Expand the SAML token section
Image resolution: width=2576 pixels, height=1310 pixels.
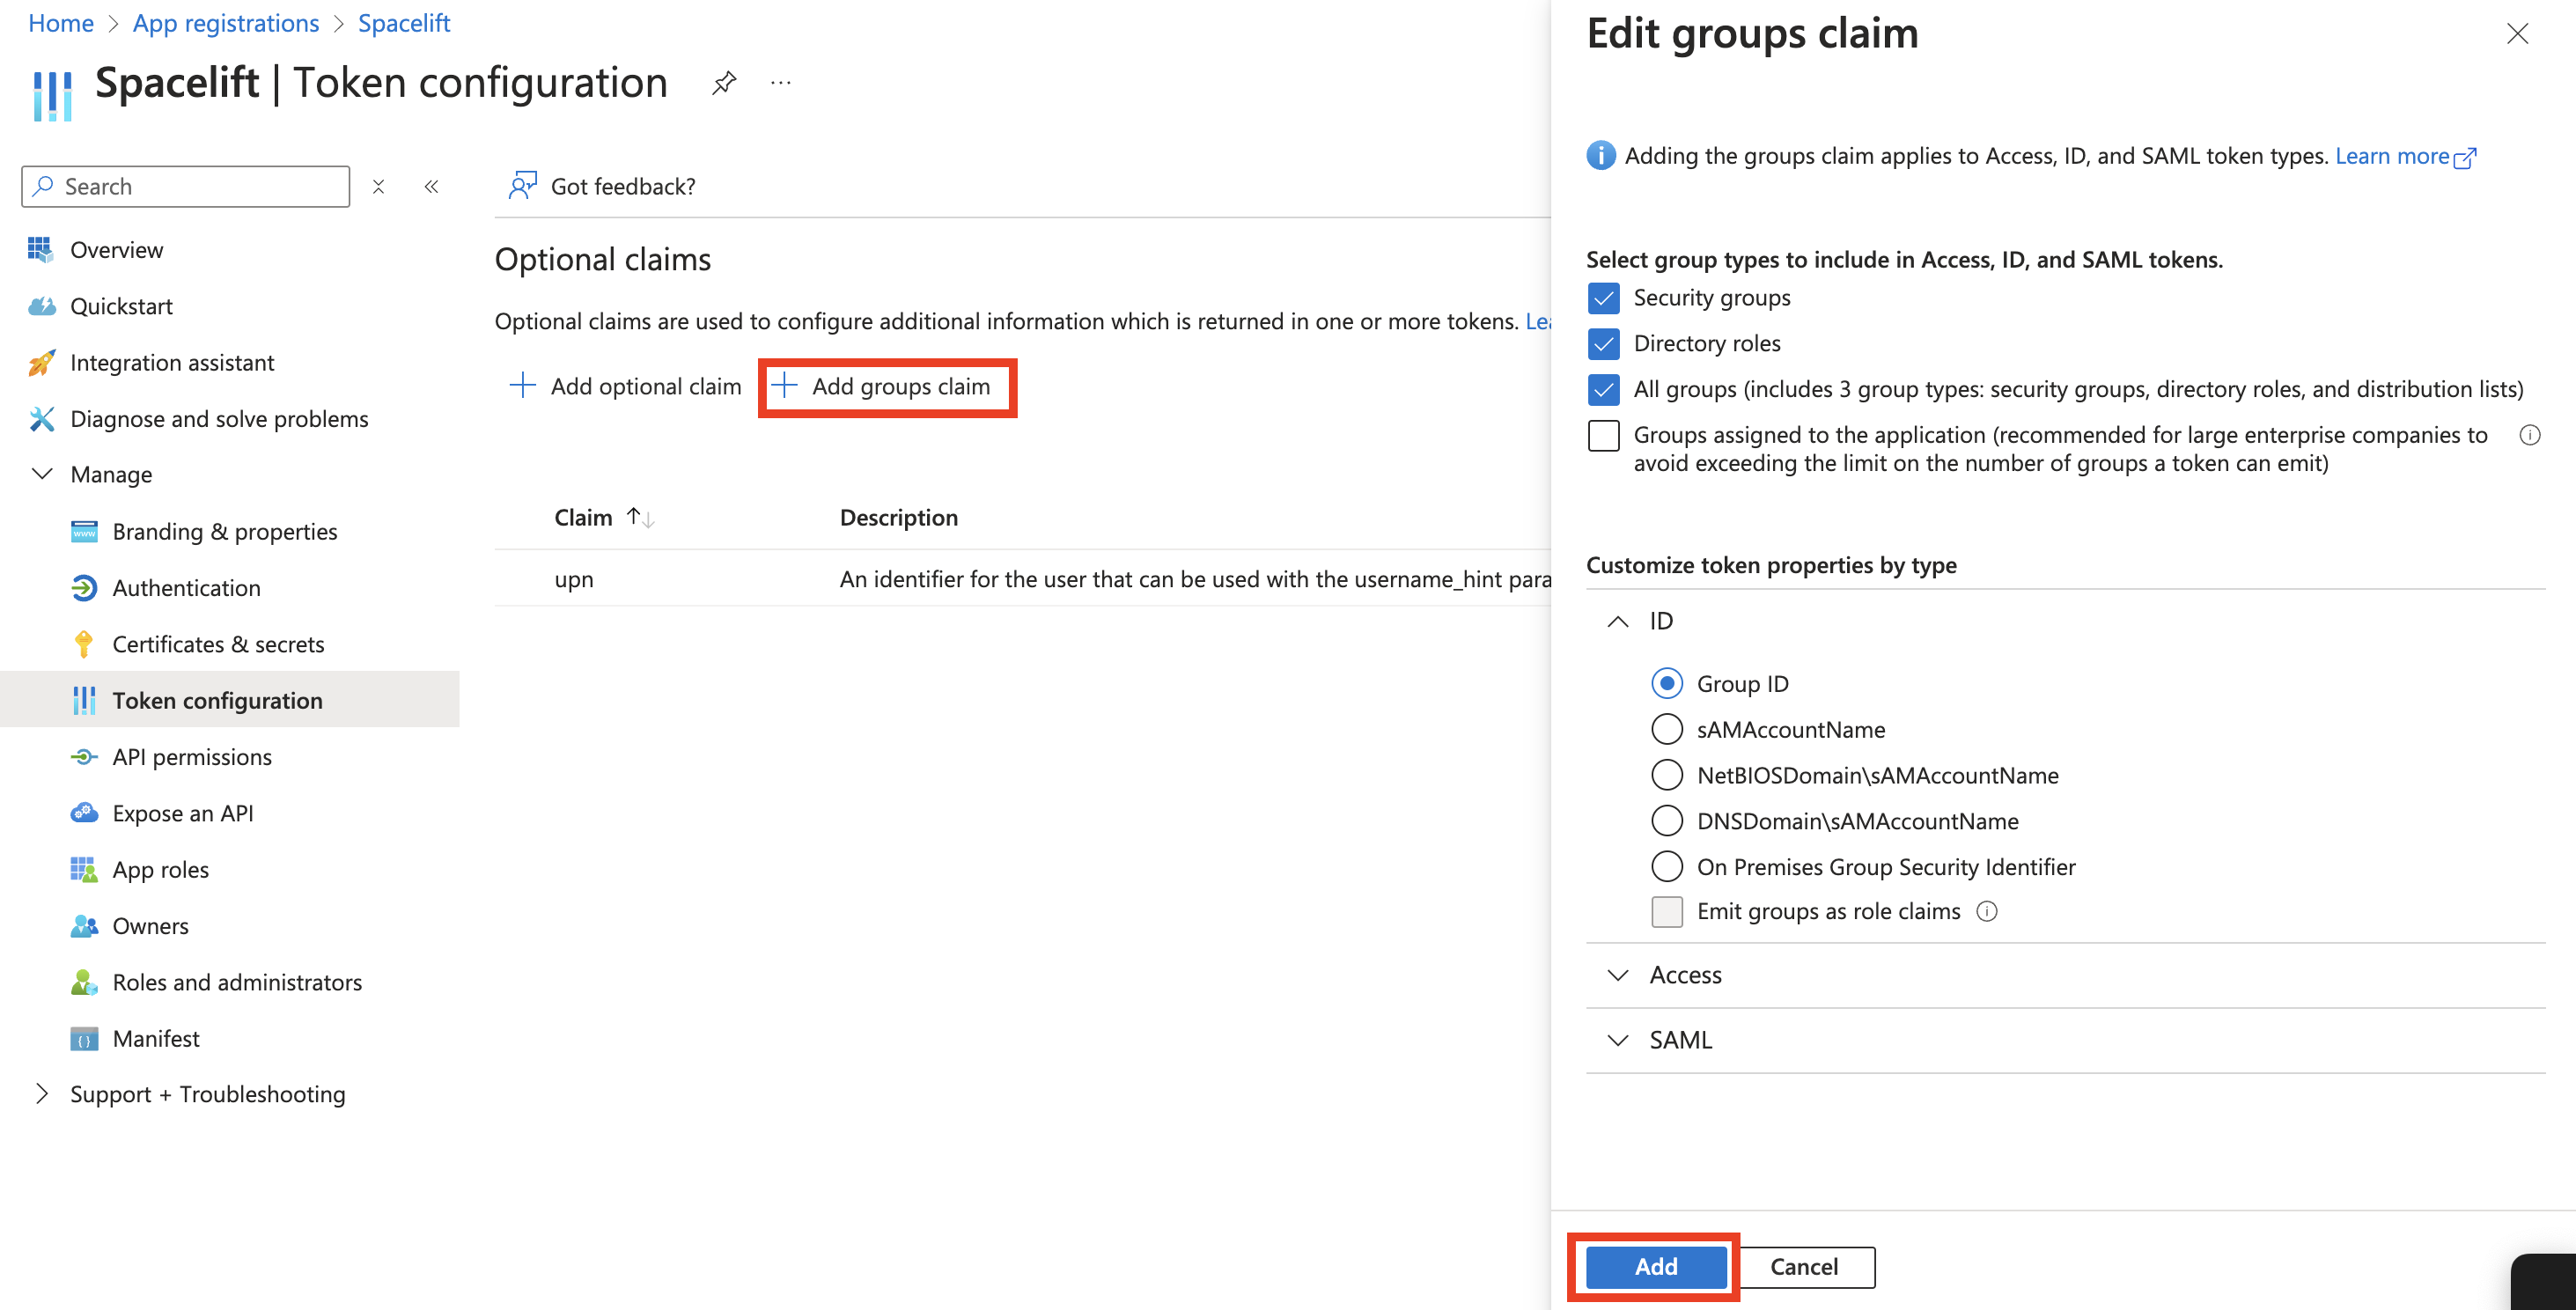click(1617, 1040)
